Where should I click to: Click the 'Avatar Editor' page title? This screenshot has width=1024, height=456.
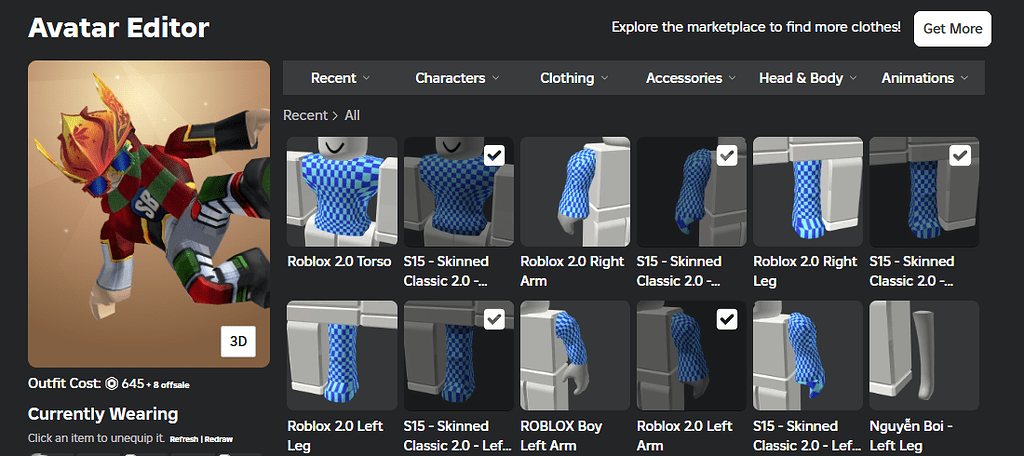pyautogui.click(x=119, y=28)
